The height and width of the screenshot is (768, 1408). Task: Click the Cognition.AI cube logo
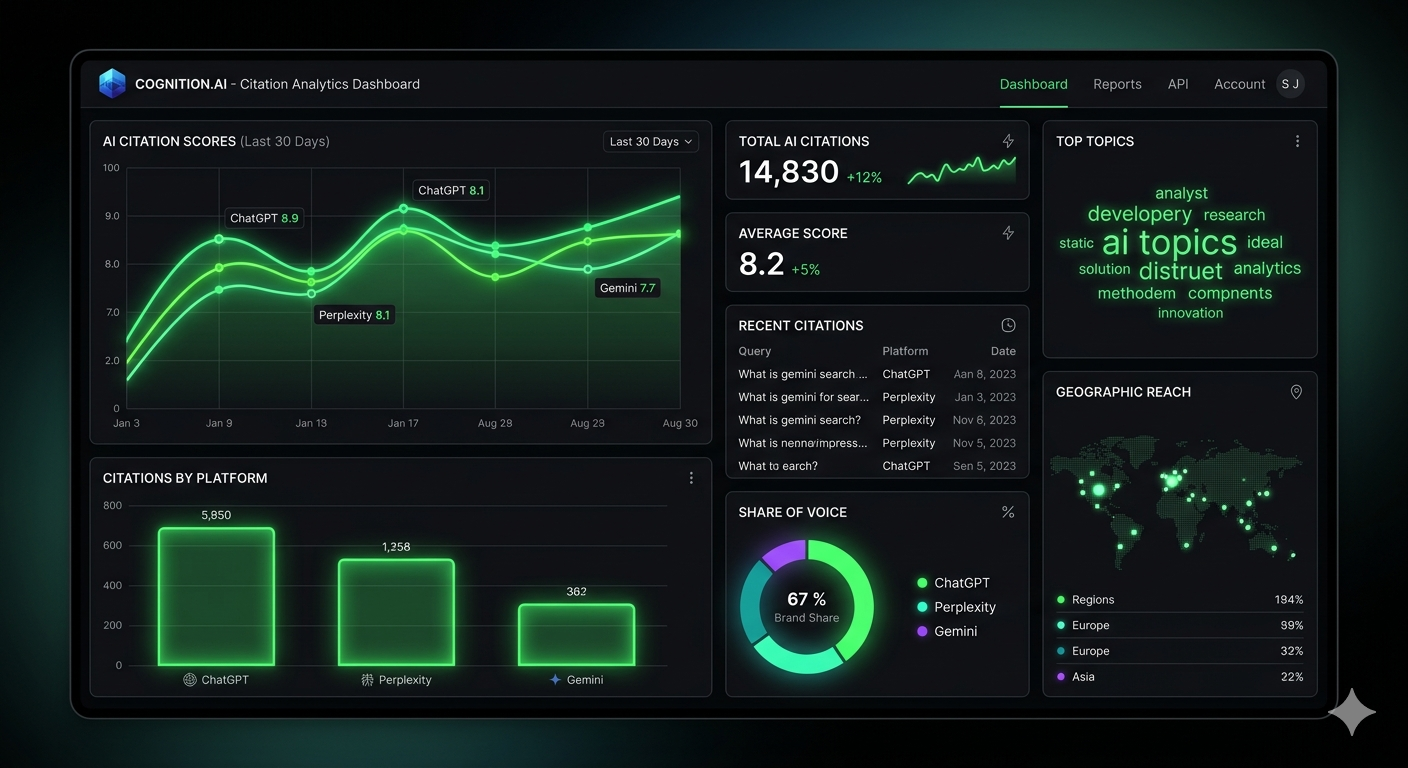[113, 84]
